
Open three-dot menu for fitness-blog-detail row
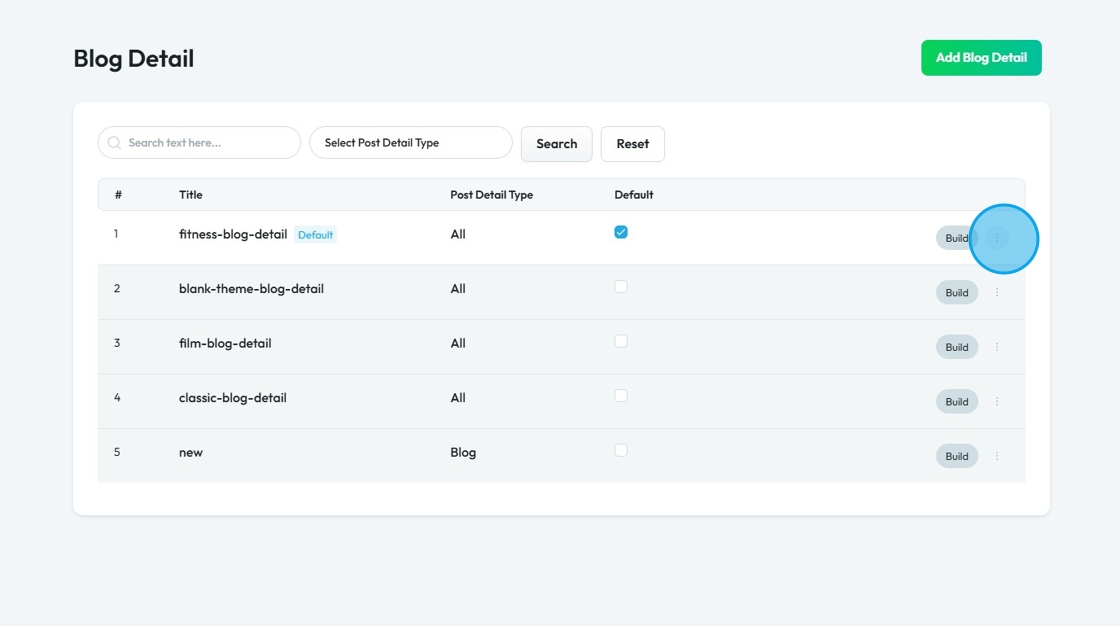pos(996,238)
